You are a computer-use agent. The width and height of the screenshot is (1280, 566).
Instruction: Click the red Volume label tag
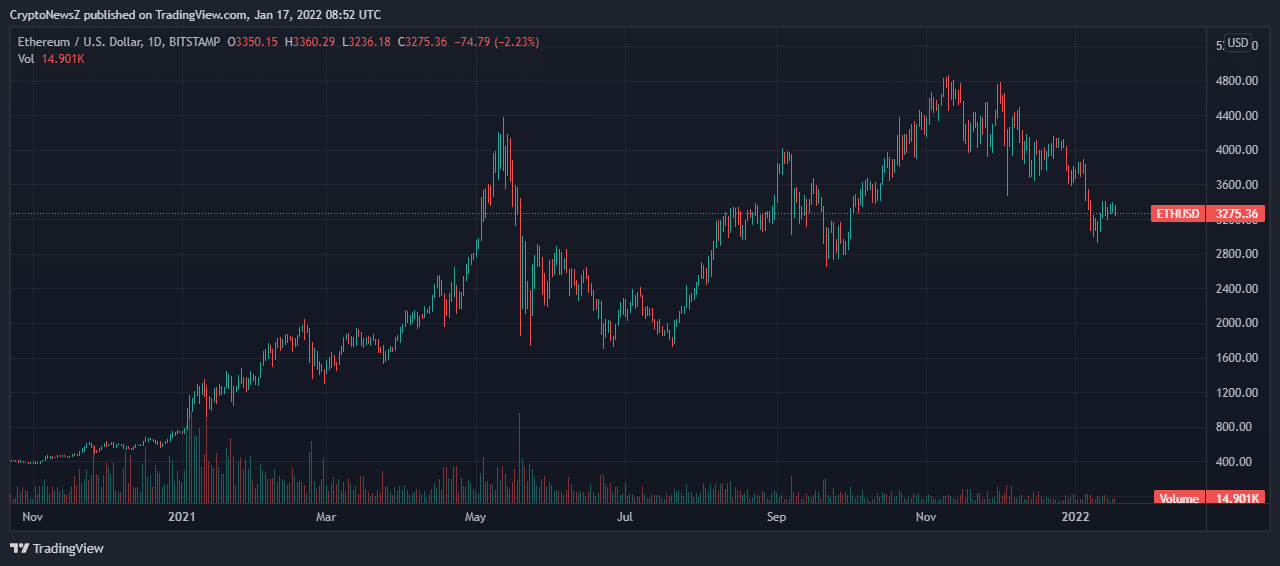(1178, 498)
